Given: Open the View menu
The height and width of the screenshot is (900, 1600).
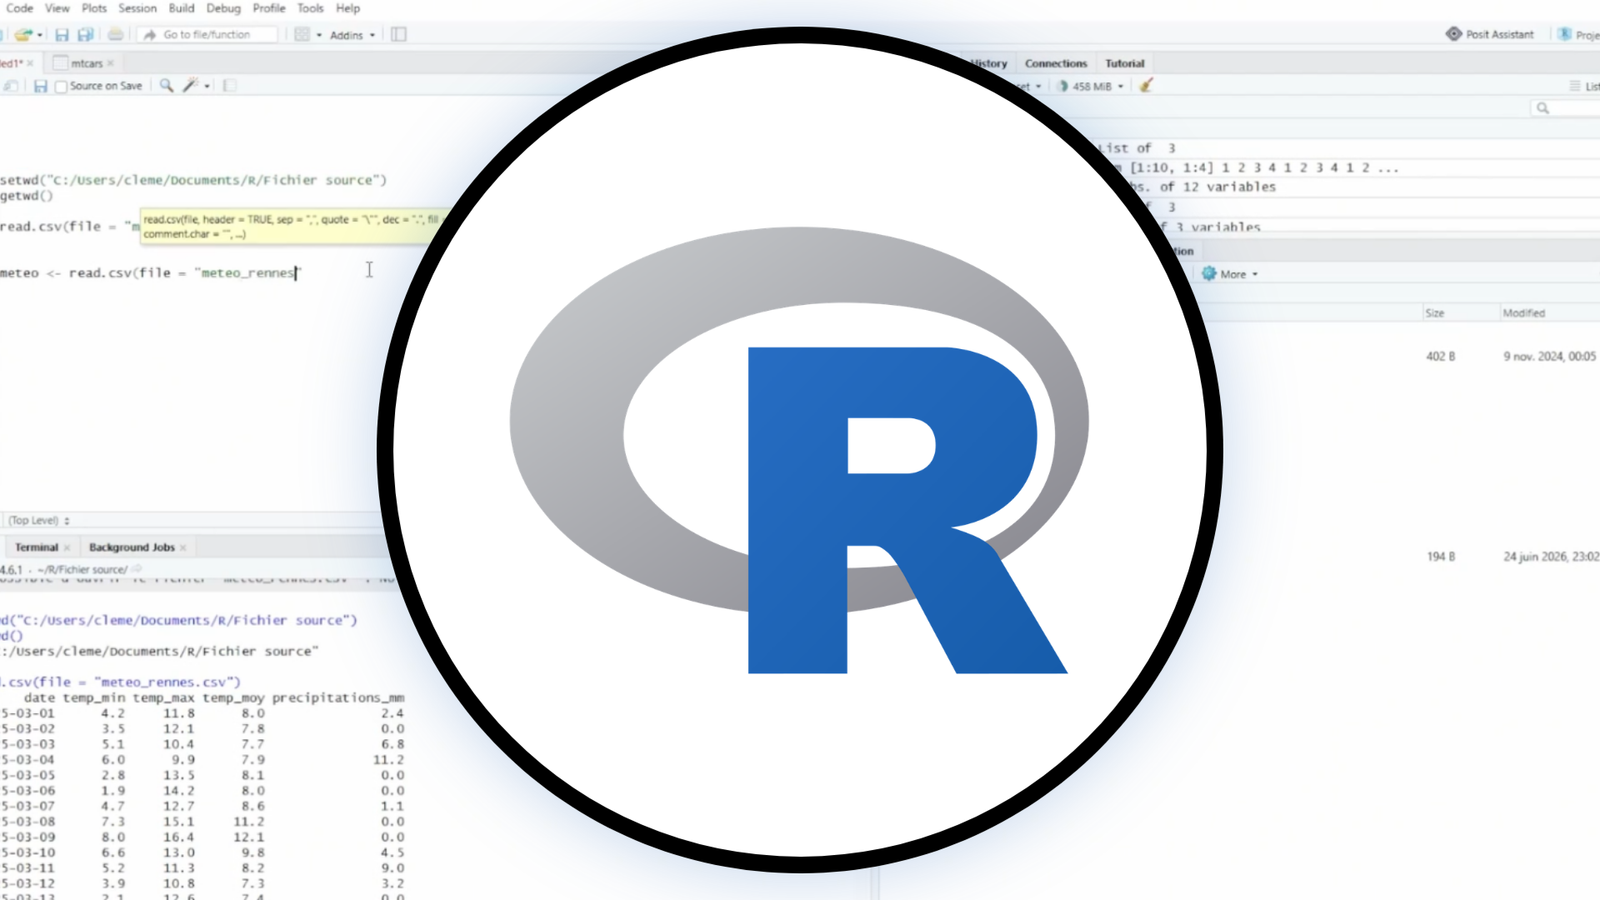Looking at the screenshot, I should point(57,8).
